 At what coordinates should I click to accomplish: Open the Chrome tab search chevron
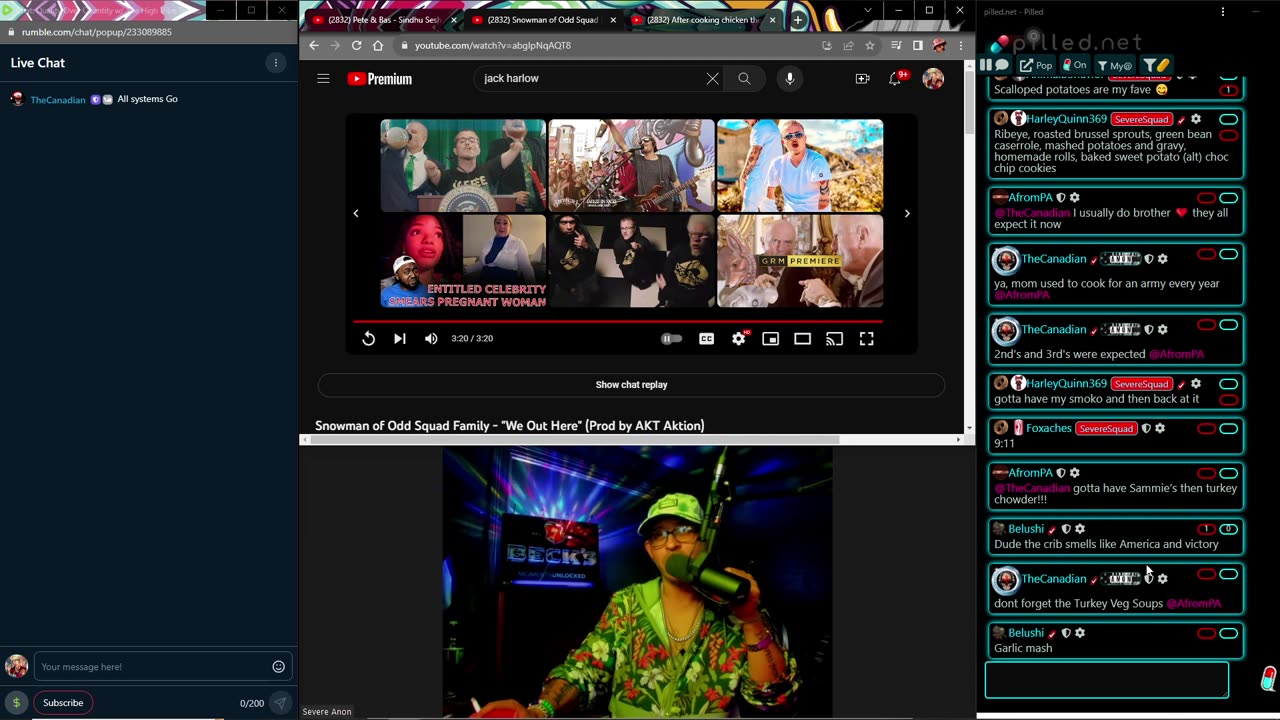point(867,11)
